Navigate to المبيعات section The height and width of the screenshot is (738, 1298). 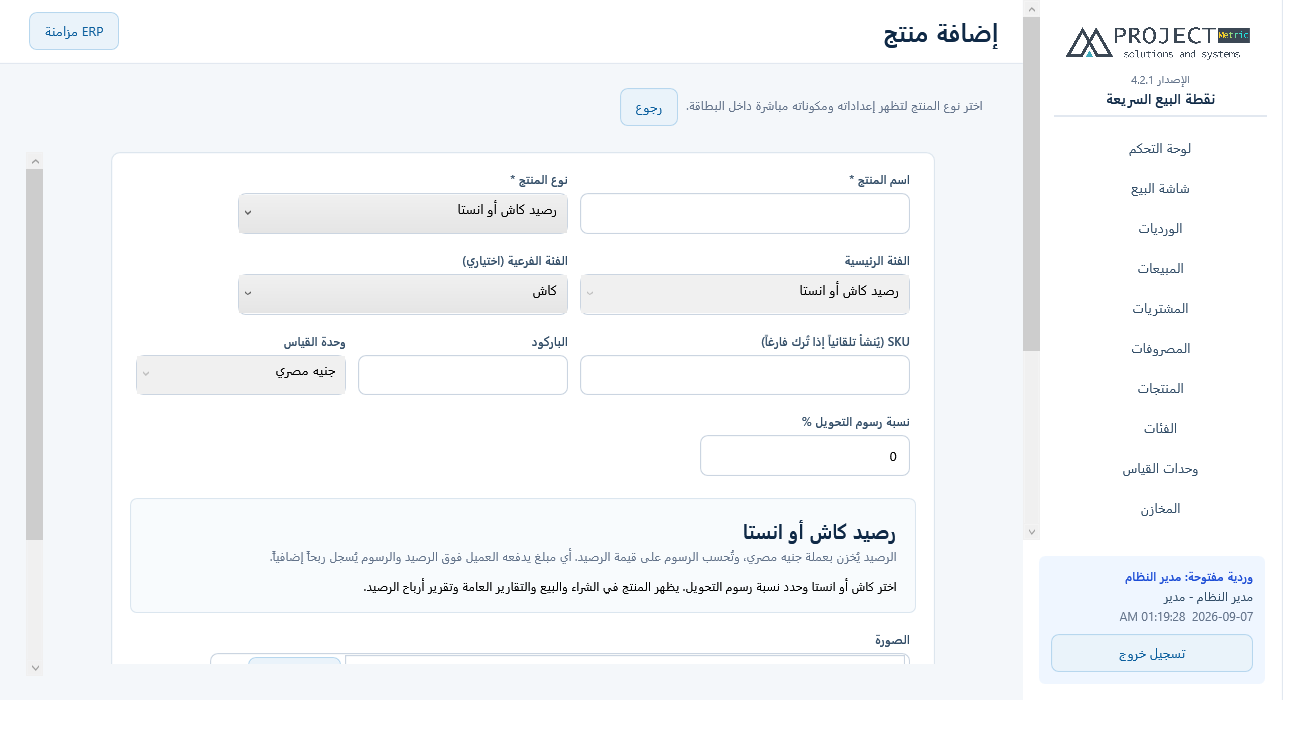coord(1160,268)
